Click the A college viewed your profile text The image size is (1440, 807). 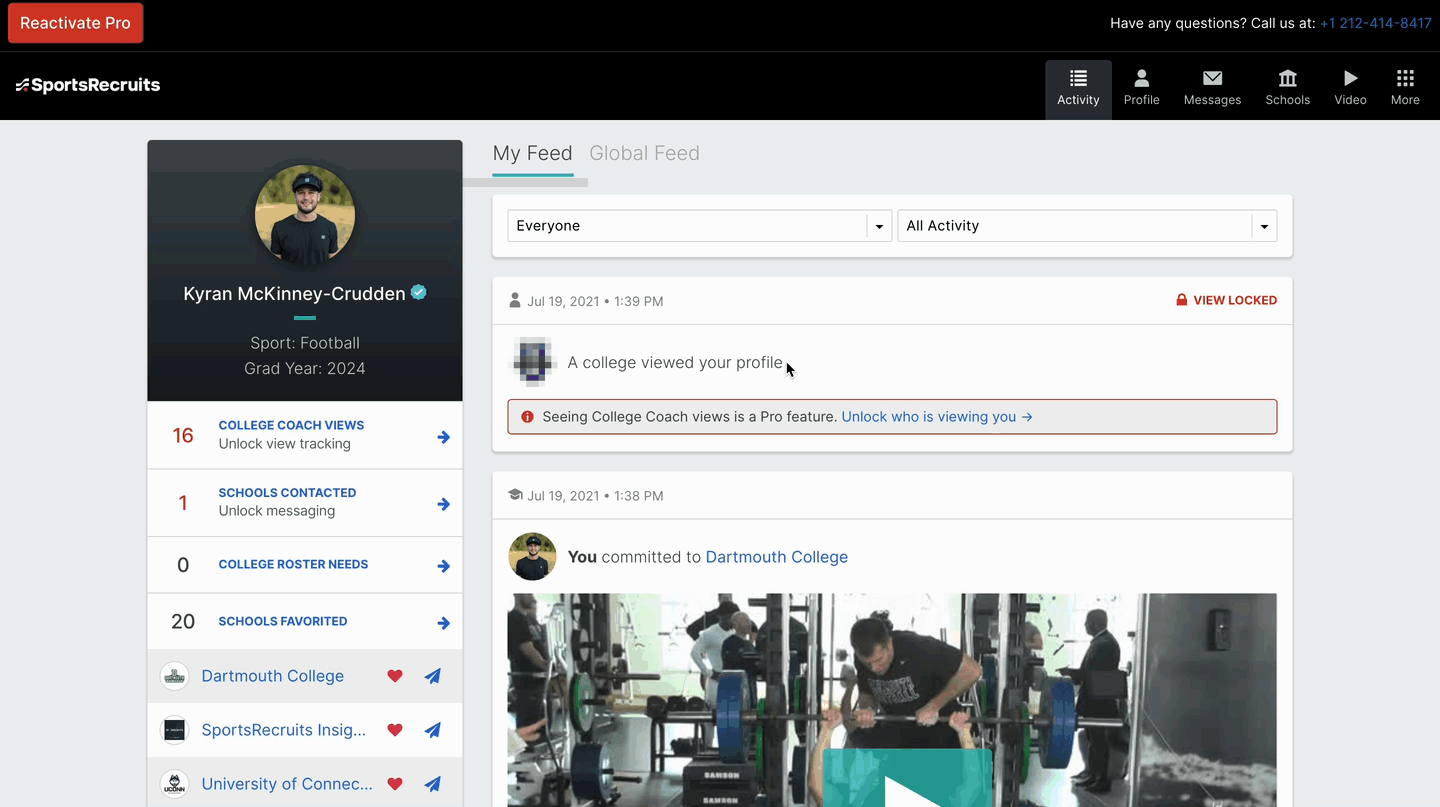675,362
